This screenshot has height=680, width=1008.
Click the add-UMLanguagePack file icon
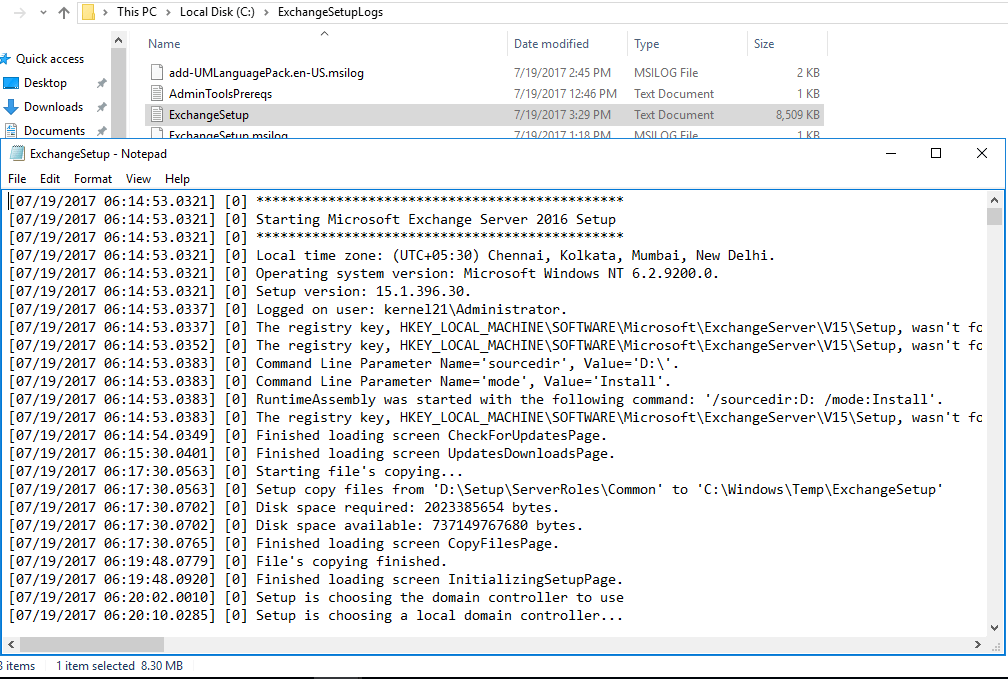click(156, 73)
